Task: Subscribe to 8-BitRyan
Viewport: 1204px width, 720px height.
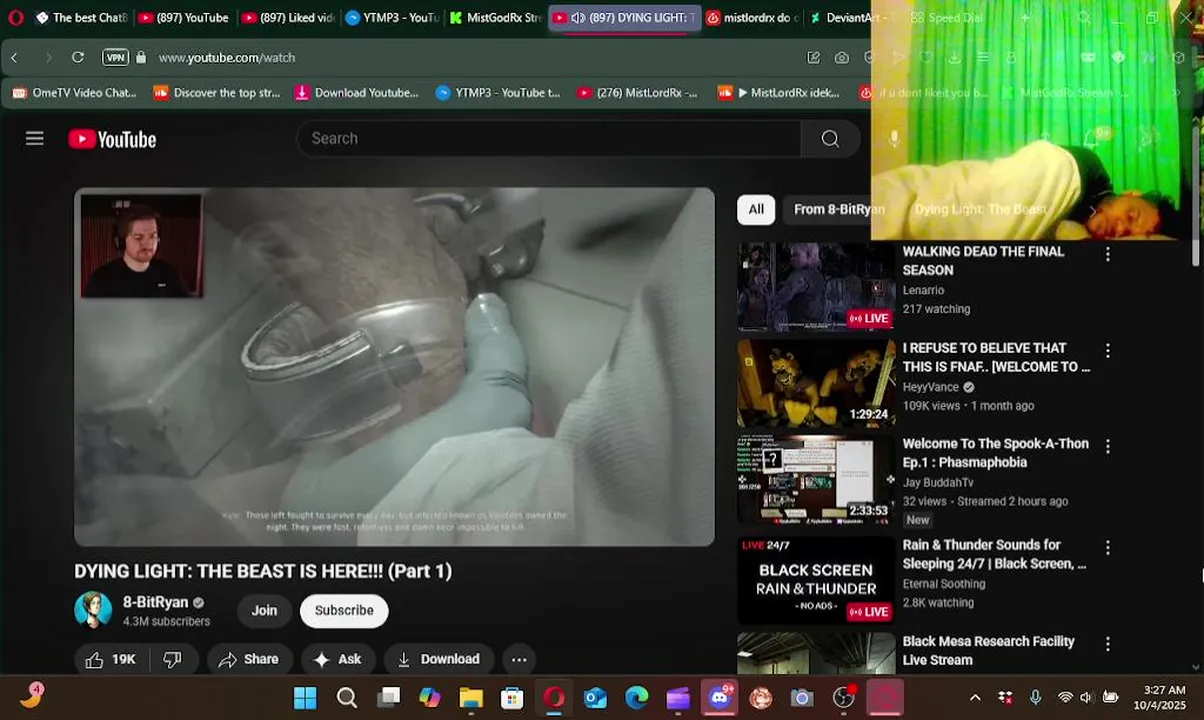Action: click(344, 610)
